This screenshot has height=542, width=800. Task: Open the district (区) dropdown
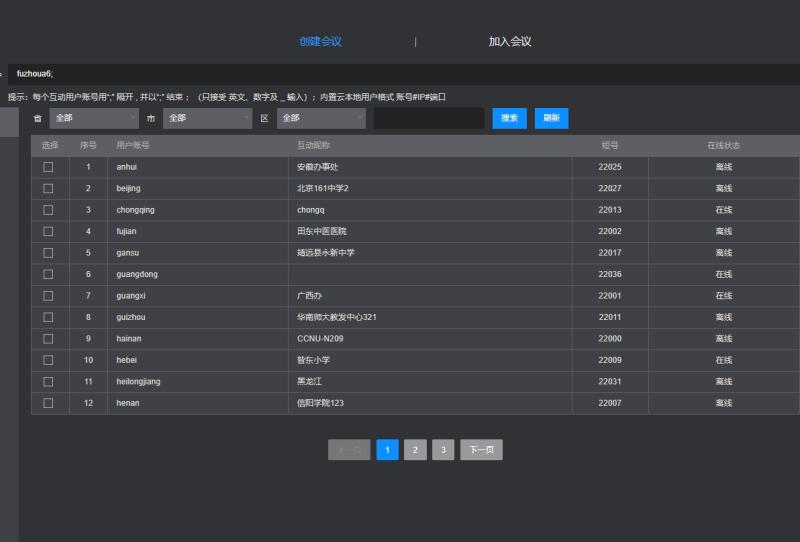(321, 118)
